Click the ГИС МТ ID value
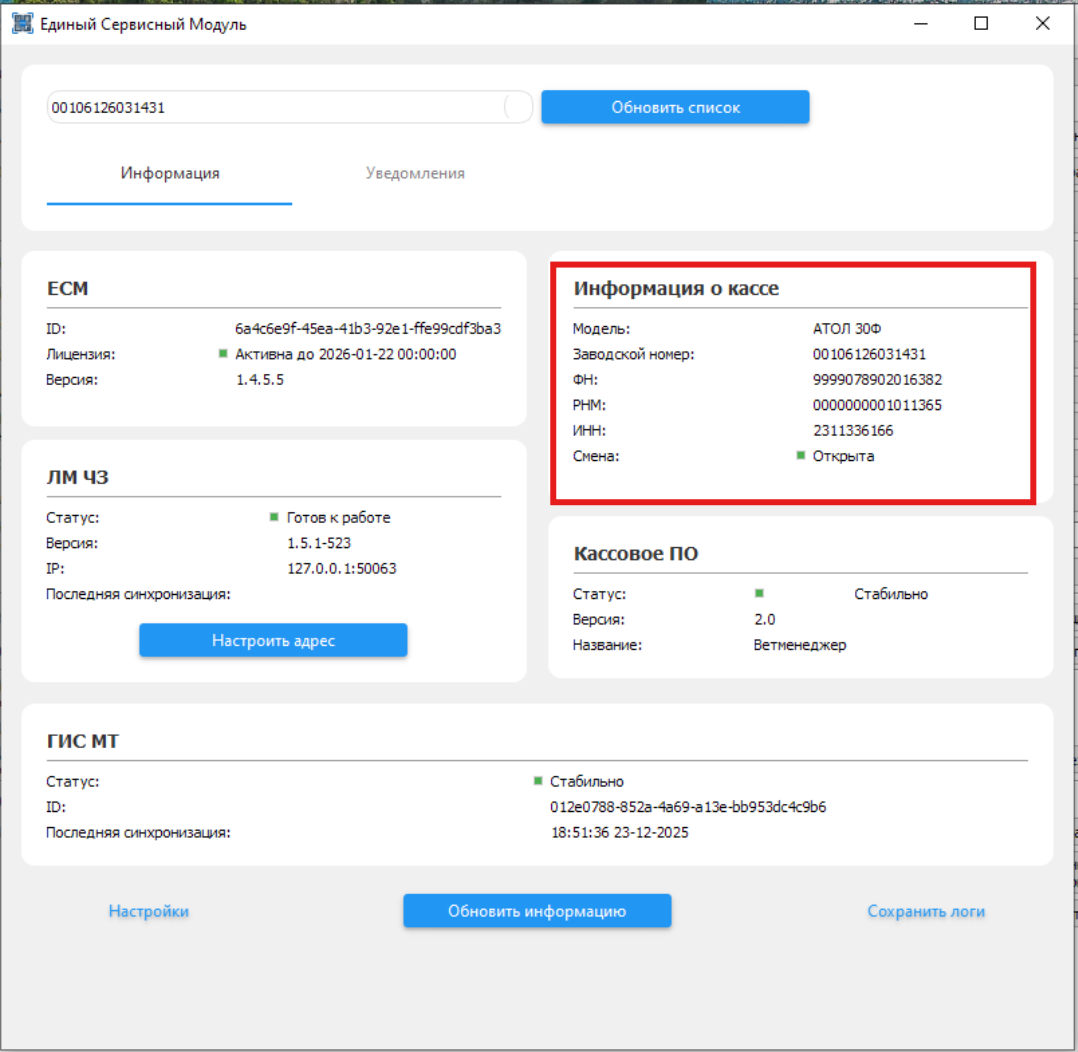This screenshot has height=1052, width=1078. pos(681,807)
